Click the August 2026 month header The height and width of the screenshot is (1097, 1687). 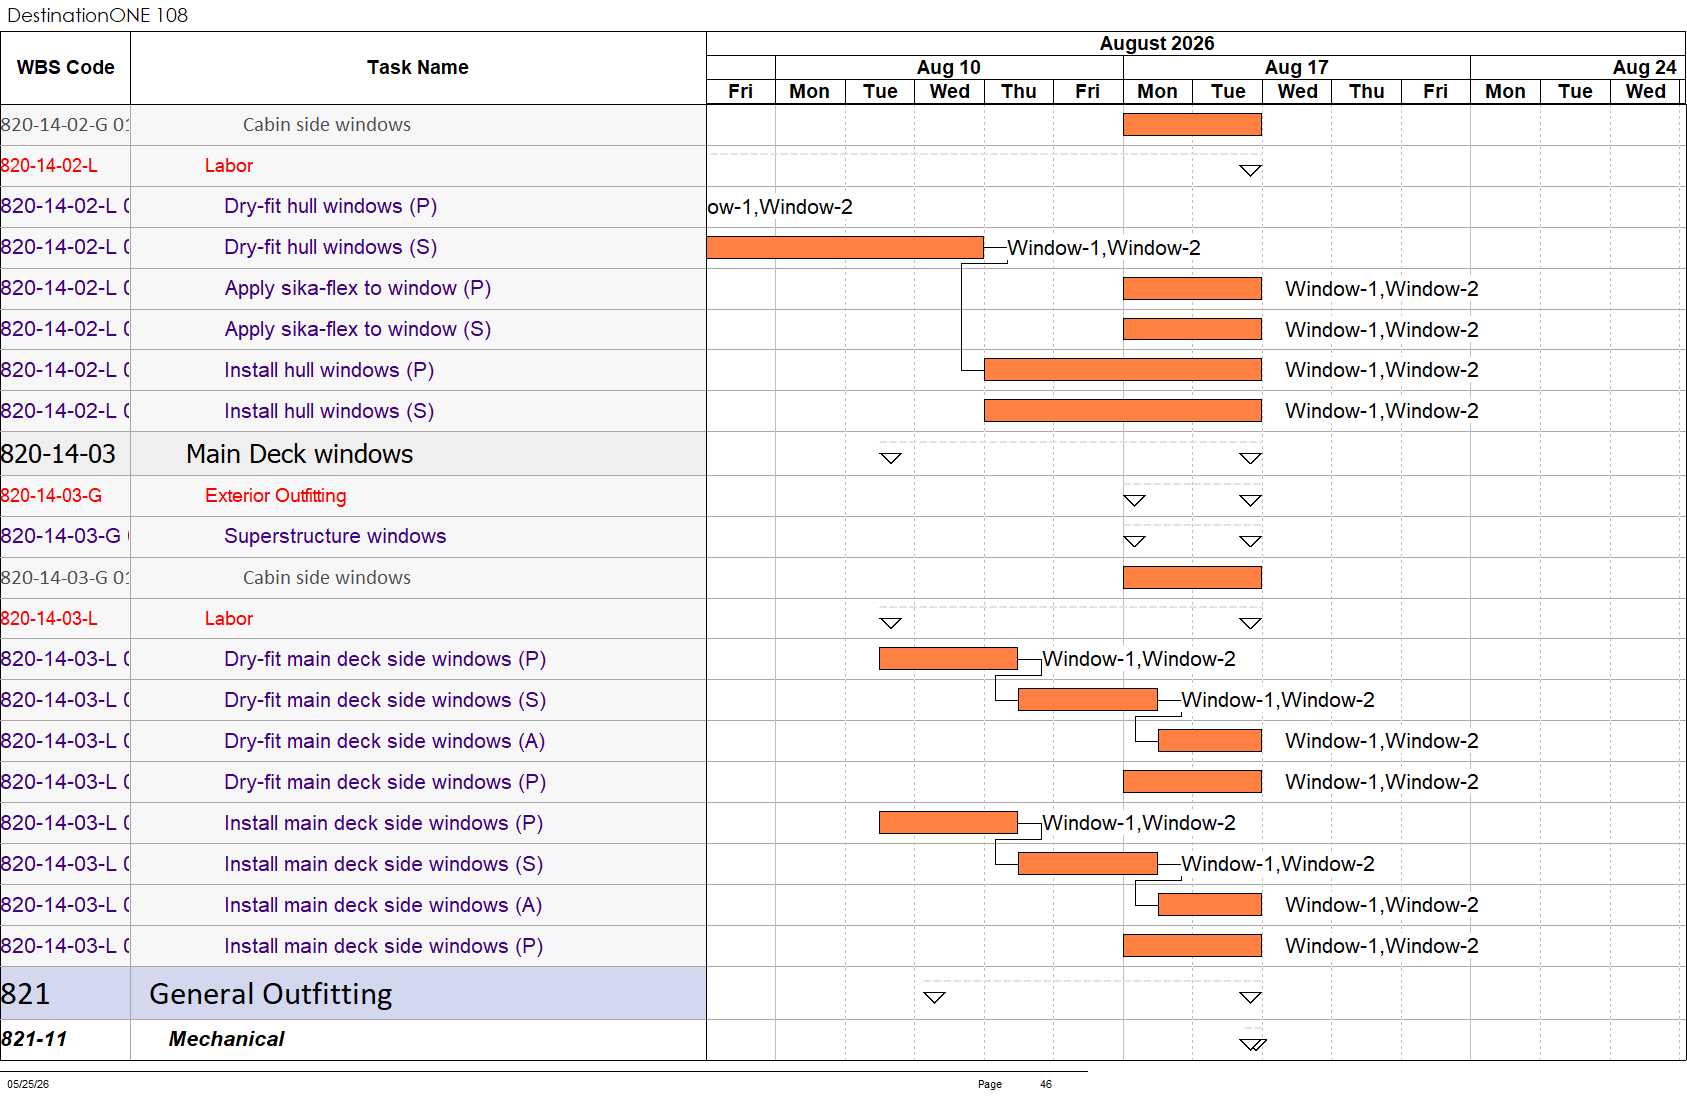[x=1157, y=43]
